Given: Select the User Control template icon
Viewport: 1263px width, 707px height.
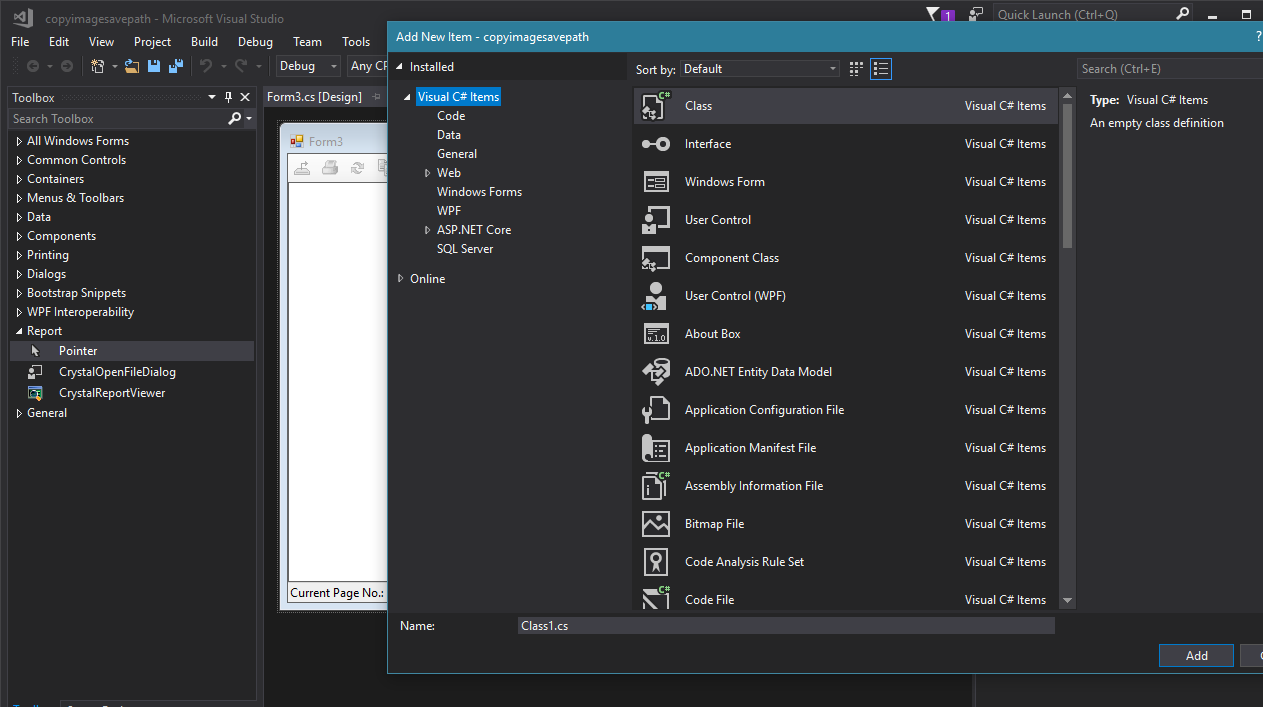Looking at the screenshot, I should pyautogui.click(x=655, y=220).
